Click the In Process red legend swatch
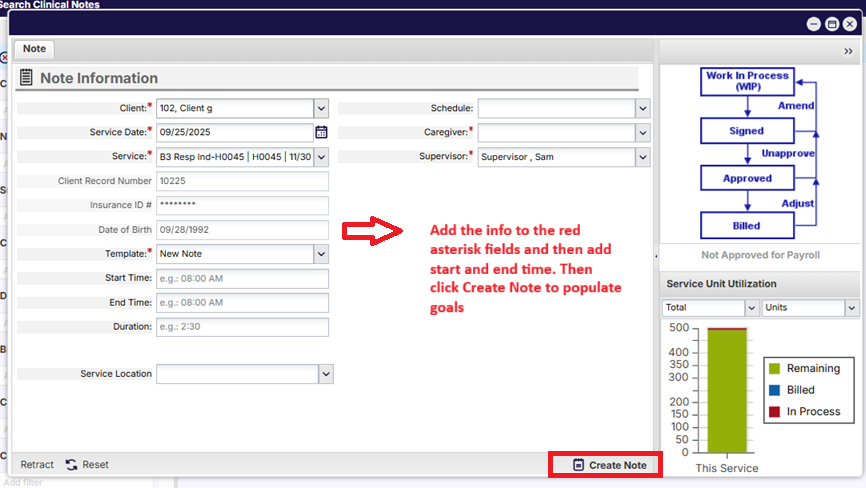 pyautogui.click(x=774, y=411)
